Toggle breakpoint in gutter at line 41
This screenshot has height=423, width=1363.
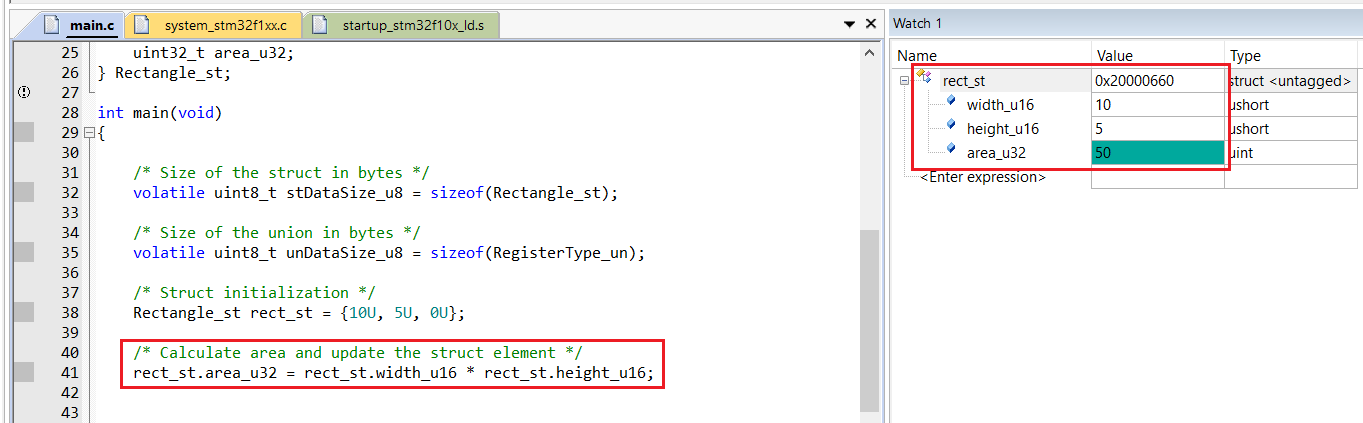[x=24, y=373]
